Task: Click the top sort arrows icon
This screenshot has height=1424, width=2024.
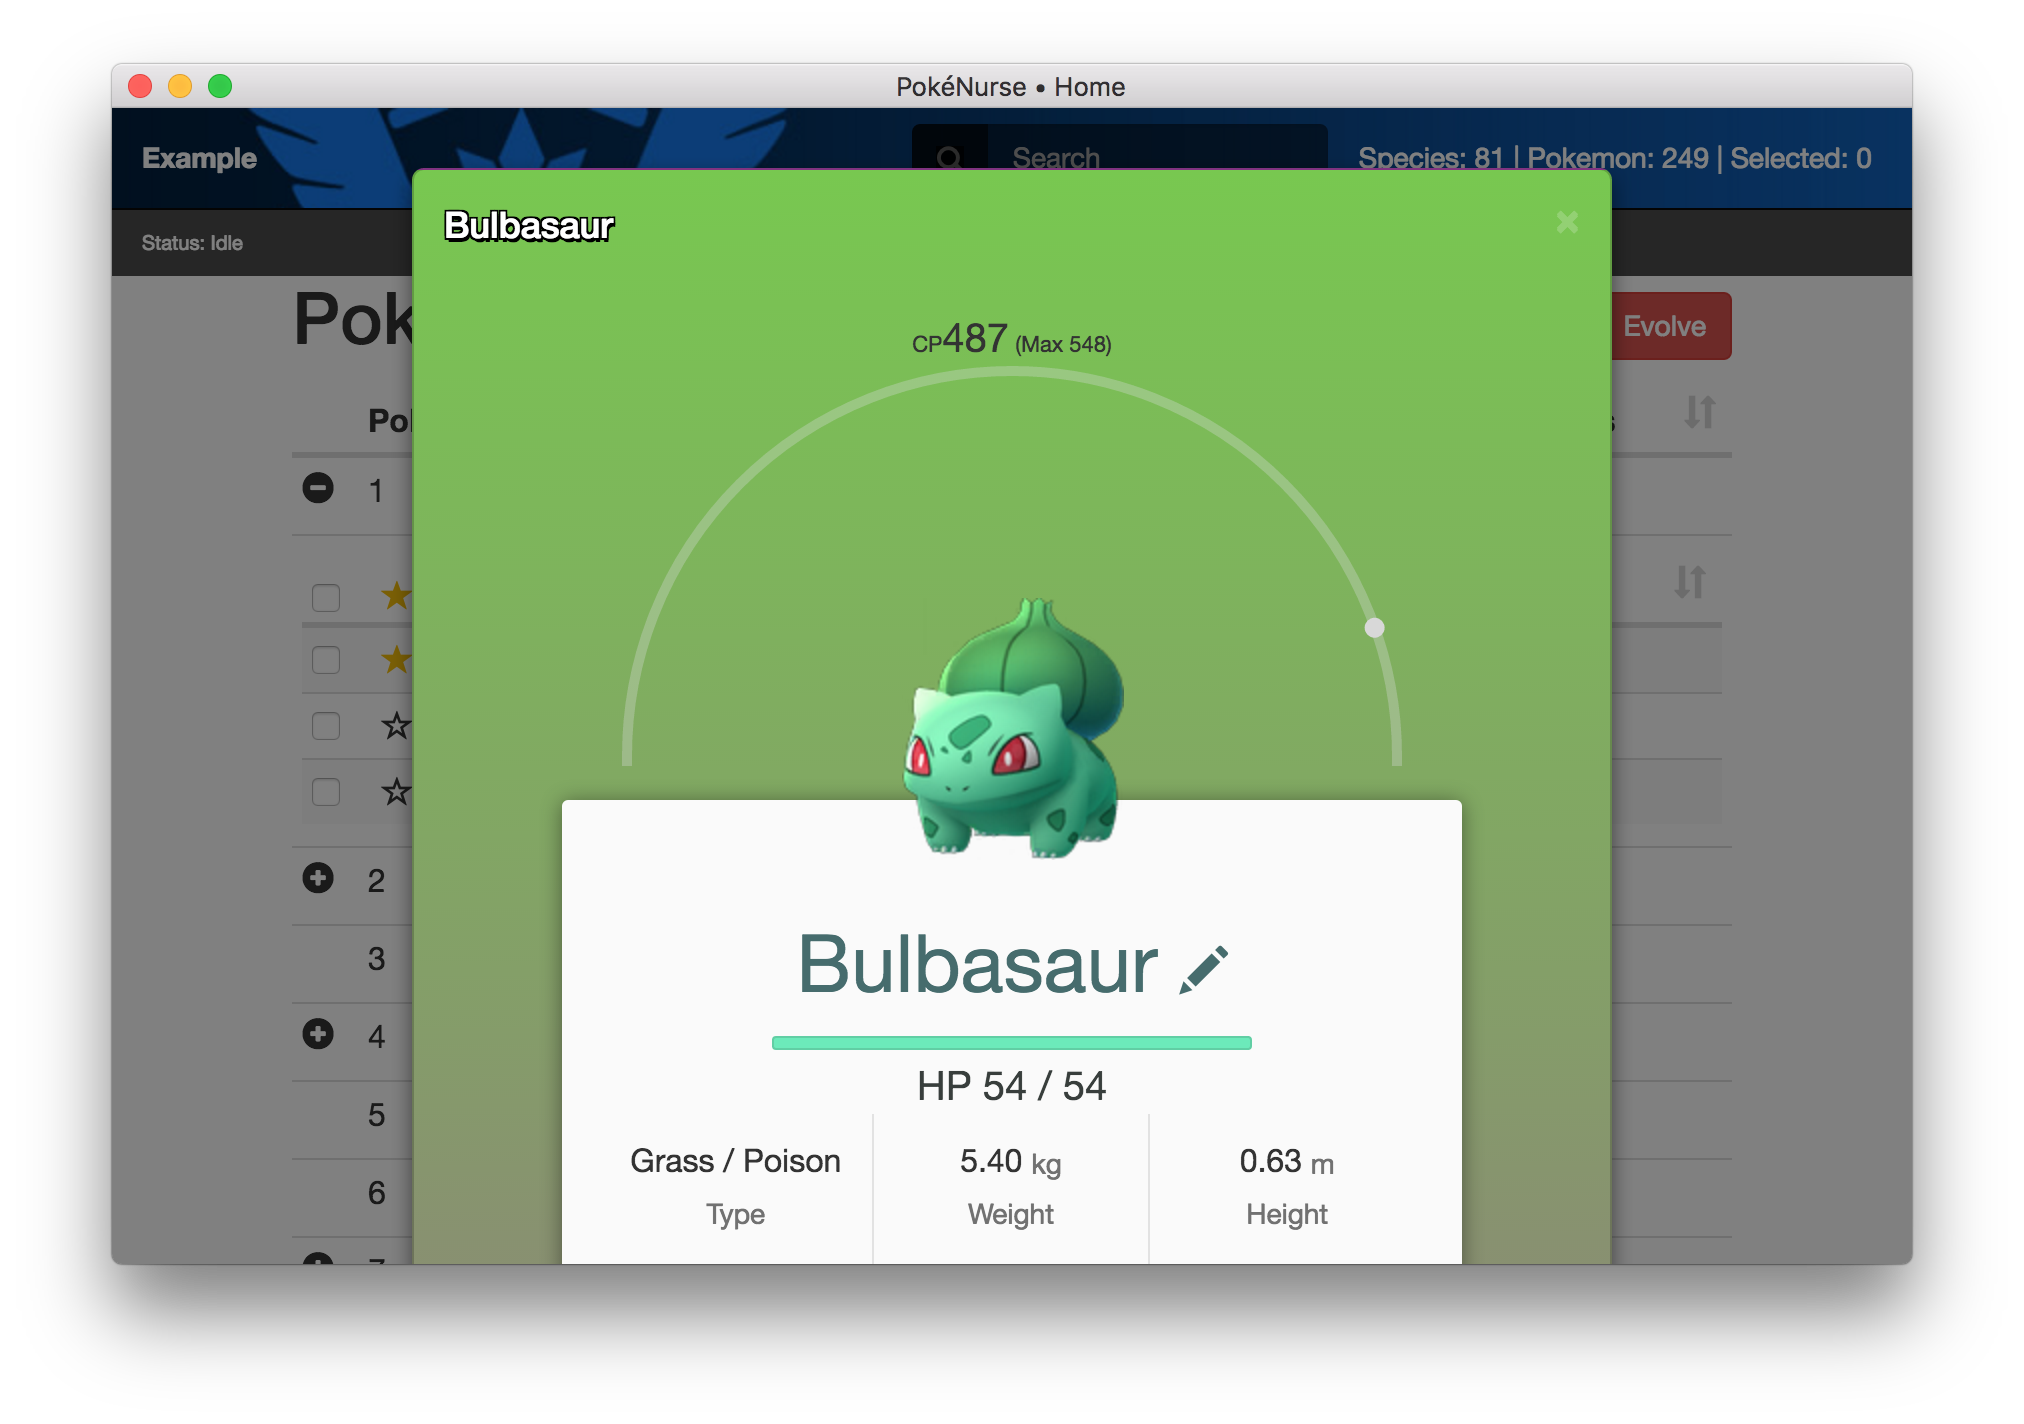Action: [x=1699, y=412]
